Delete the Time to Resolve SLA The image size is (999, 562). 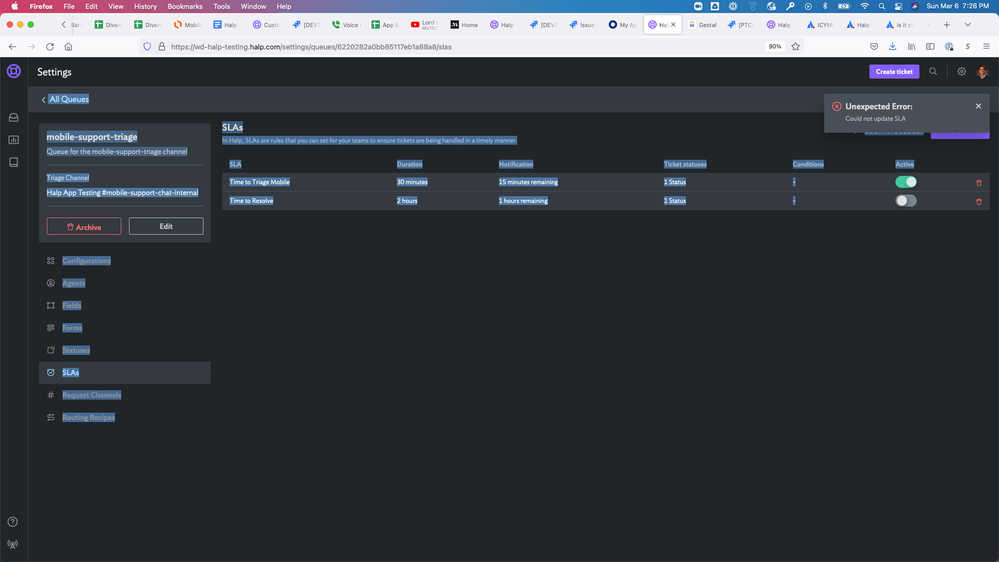point(979,201)
